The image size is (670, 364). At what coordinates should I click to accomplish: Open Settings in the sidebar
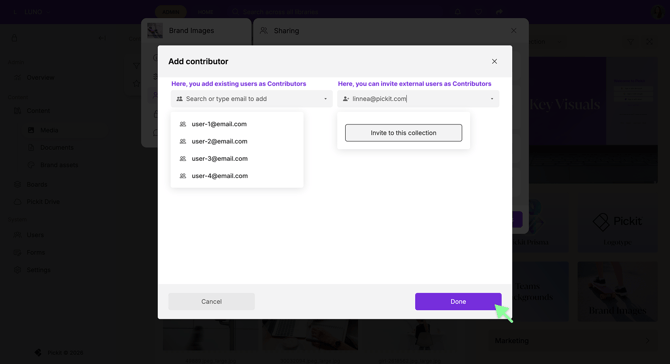coord(38,270)
